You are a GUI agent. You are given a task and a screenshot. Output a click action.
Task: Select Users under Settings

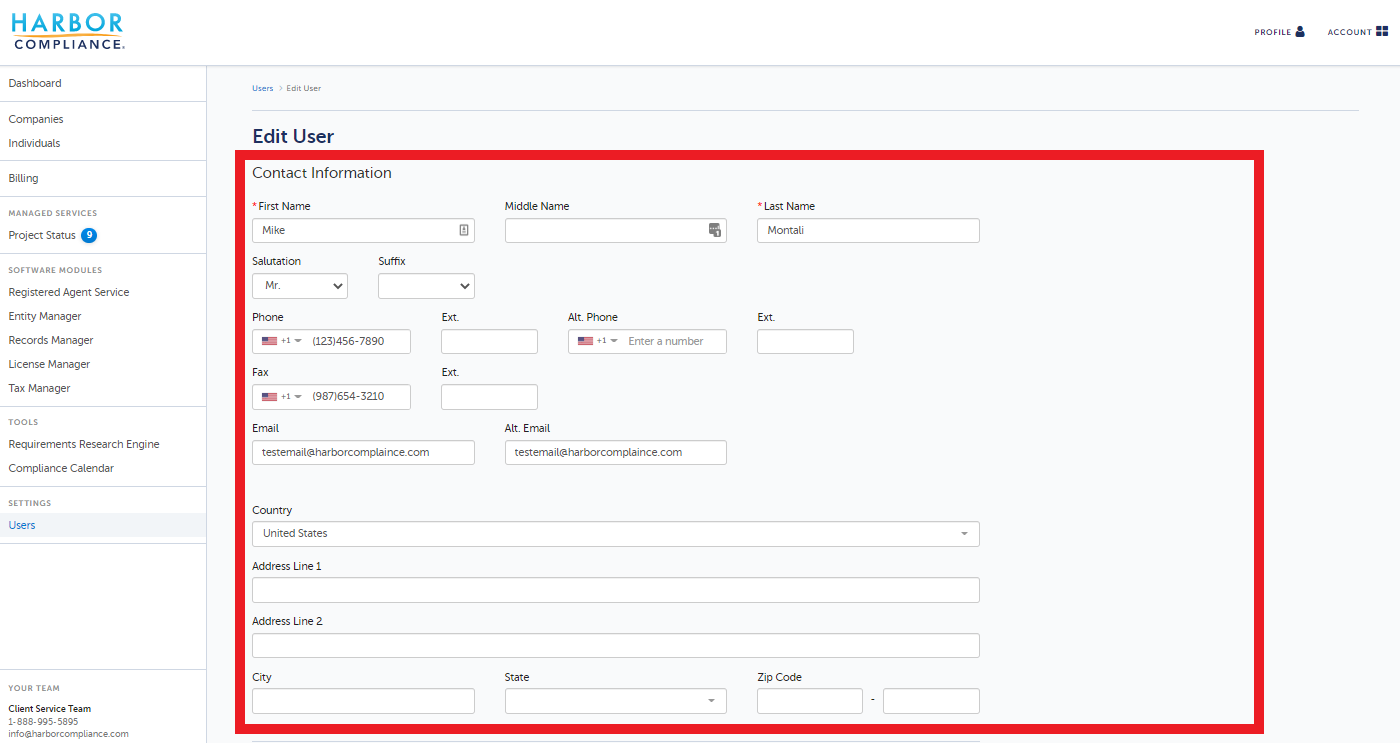[22, 525]
